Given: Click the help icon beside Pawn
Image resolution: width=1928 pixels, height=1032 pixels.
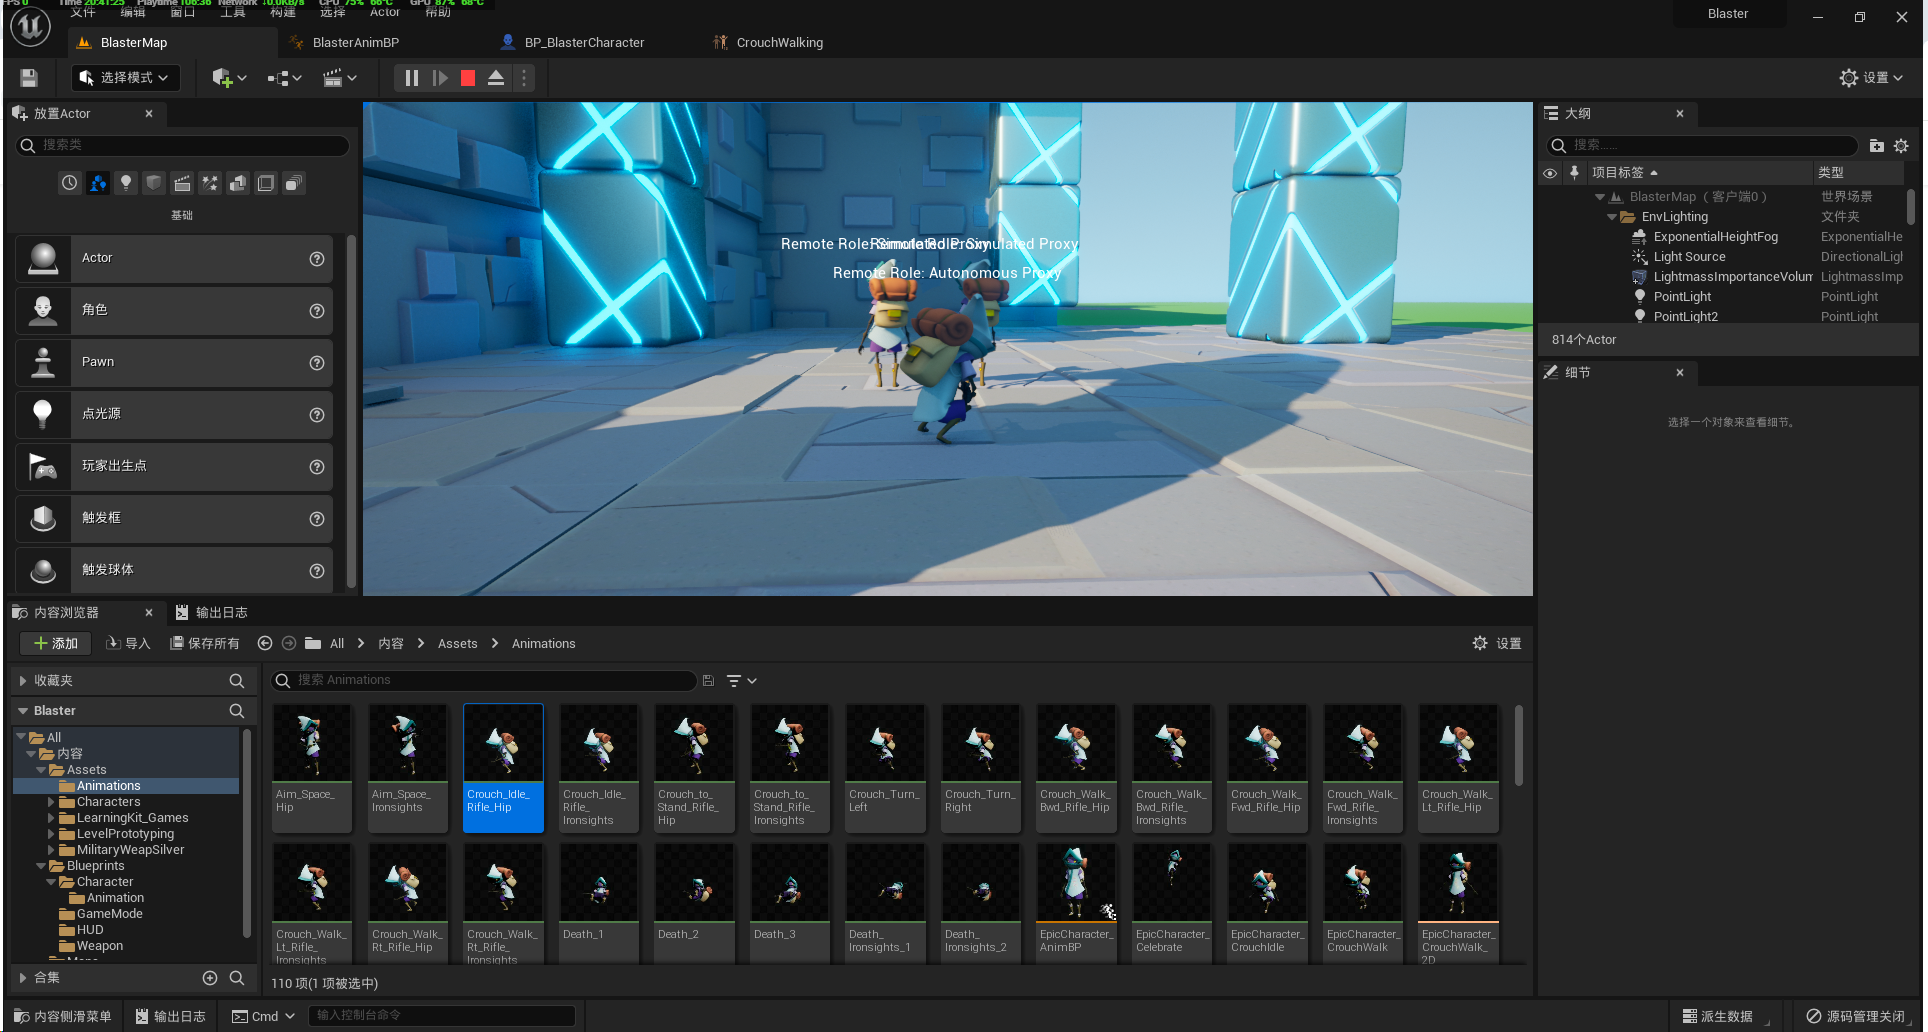Looking at the screenshot, I should (317, 363).
